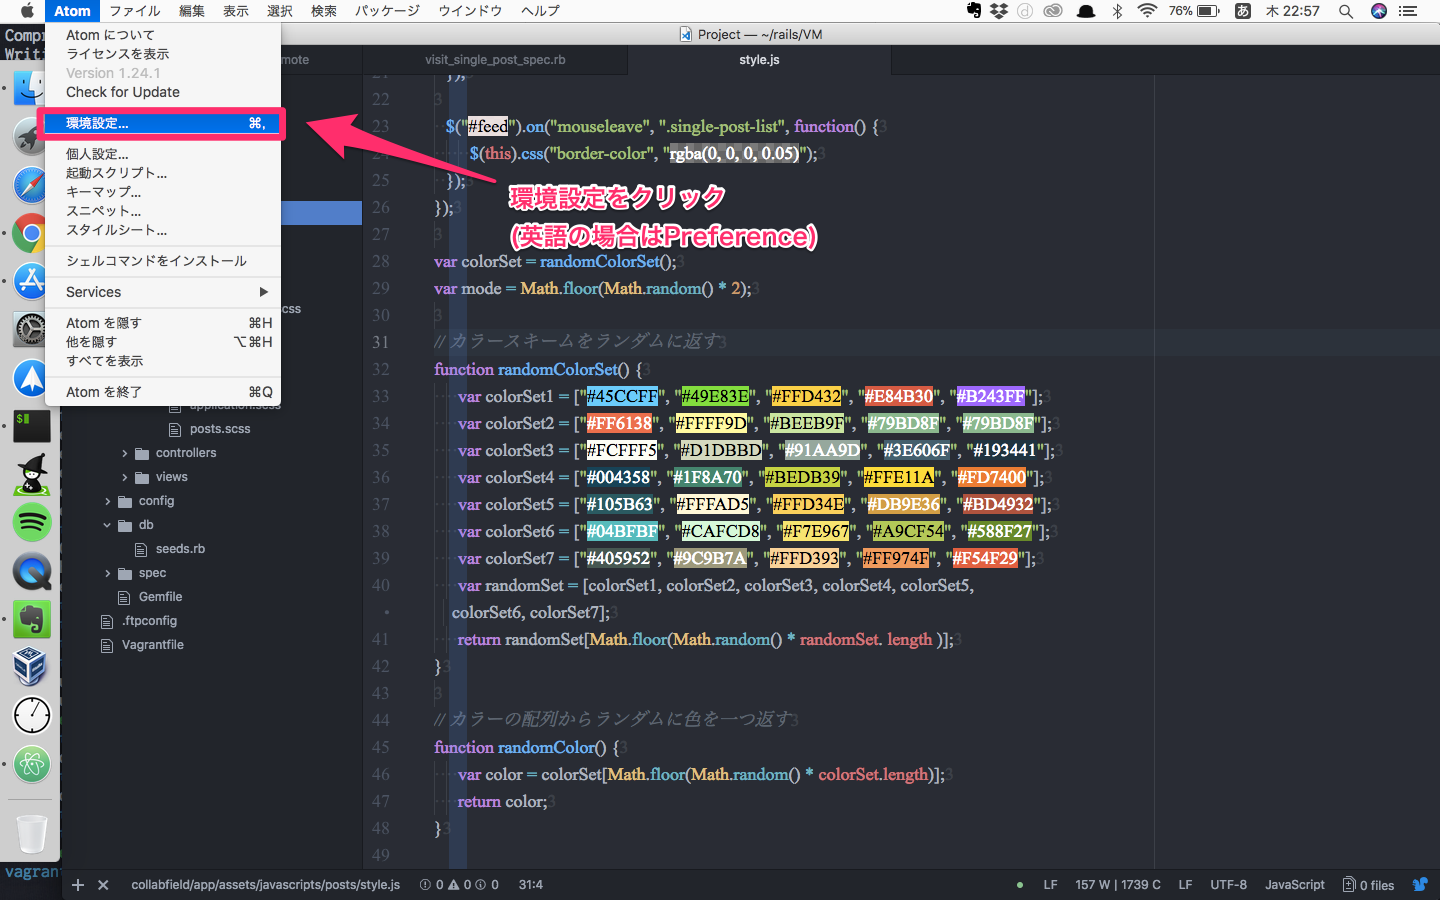Click the battery status indicator
This screenshot has height=900, width=1440.
click(1195, 11)
